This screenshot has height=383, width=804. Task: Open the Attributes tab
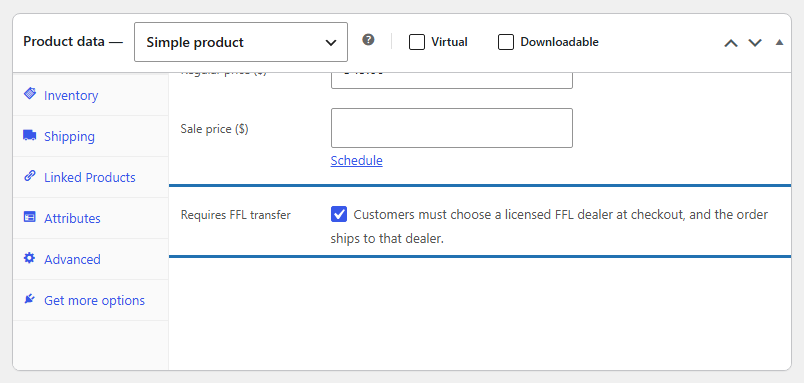91,218
